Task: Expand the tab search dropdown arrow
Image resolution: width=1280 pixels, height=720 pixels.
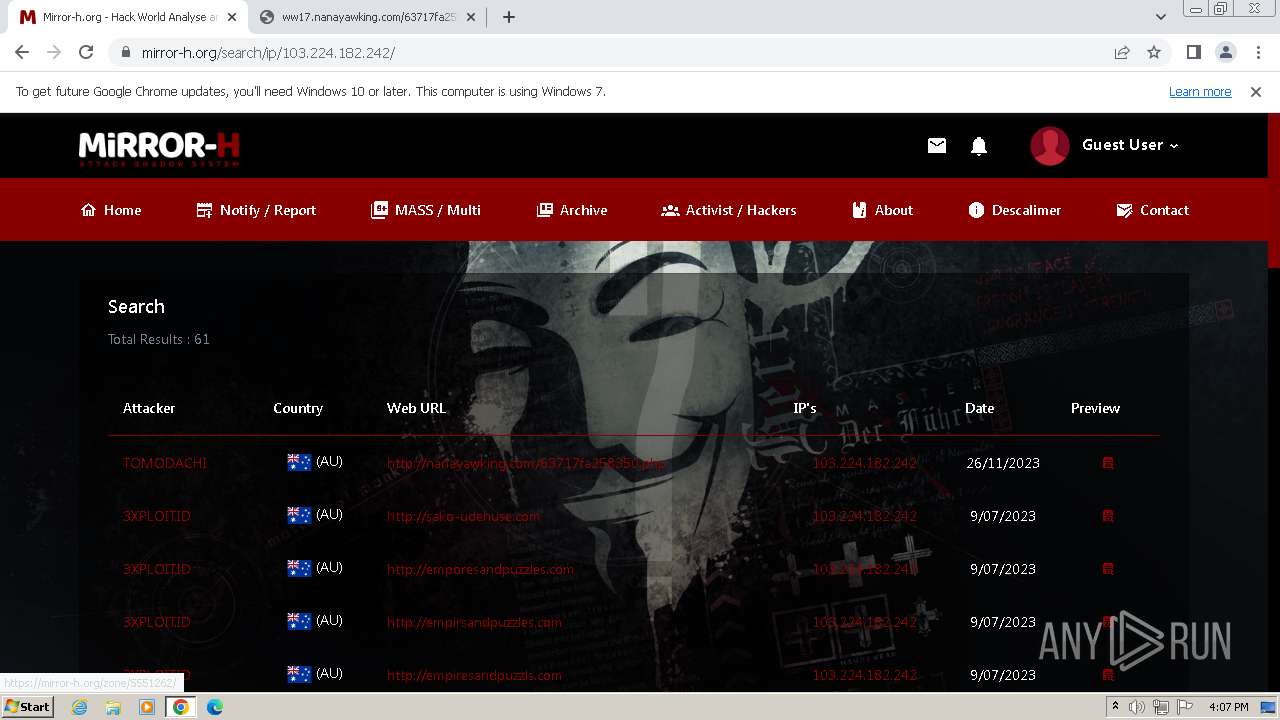Action: pos(1161,17)
